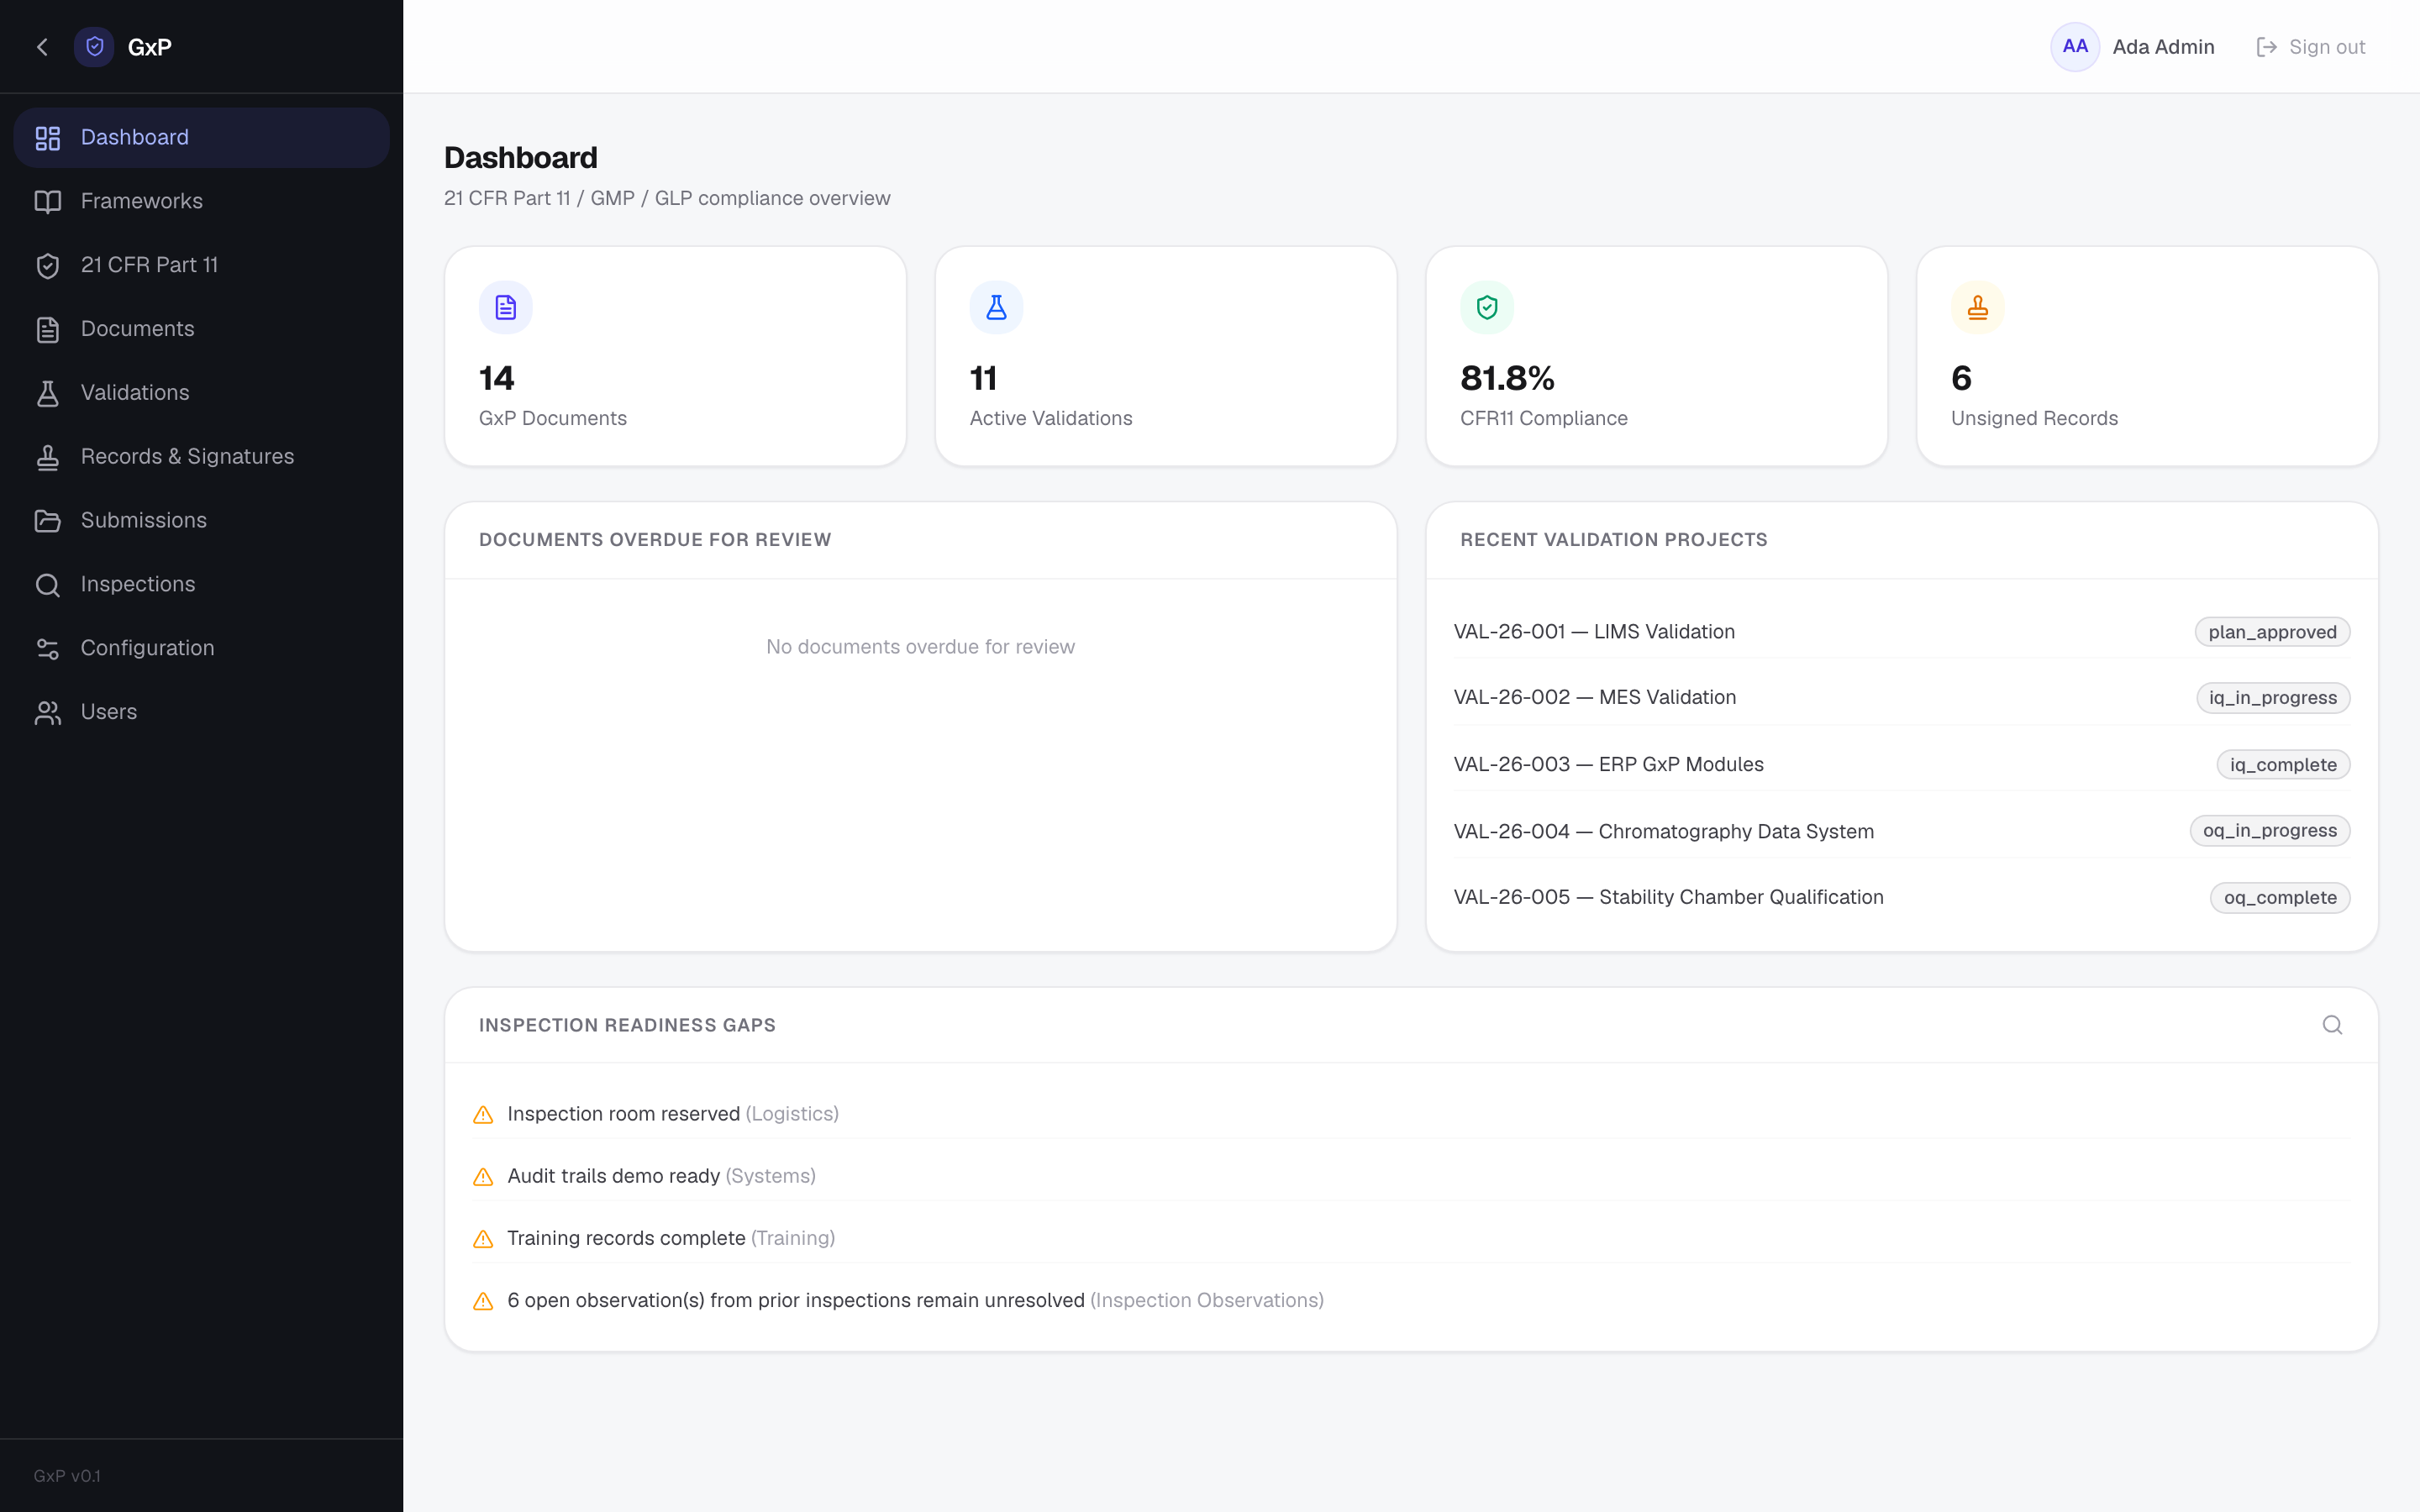Click warning icon beside Audit trails demo ready

pyautogui.click(x=483, y=1177)
